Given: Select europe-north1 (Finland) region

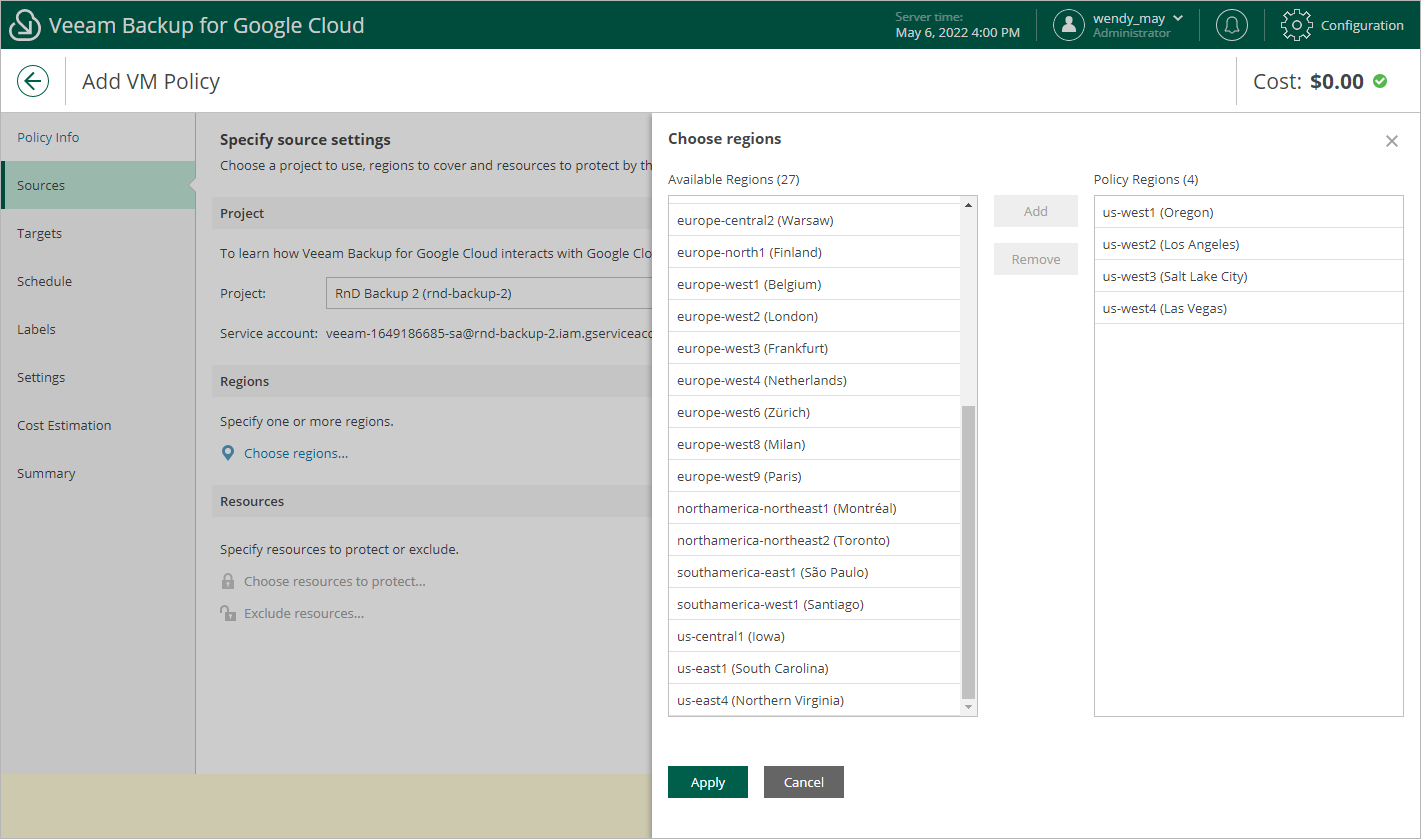Looking at the screenshot, I should click(x=814, y=252).
